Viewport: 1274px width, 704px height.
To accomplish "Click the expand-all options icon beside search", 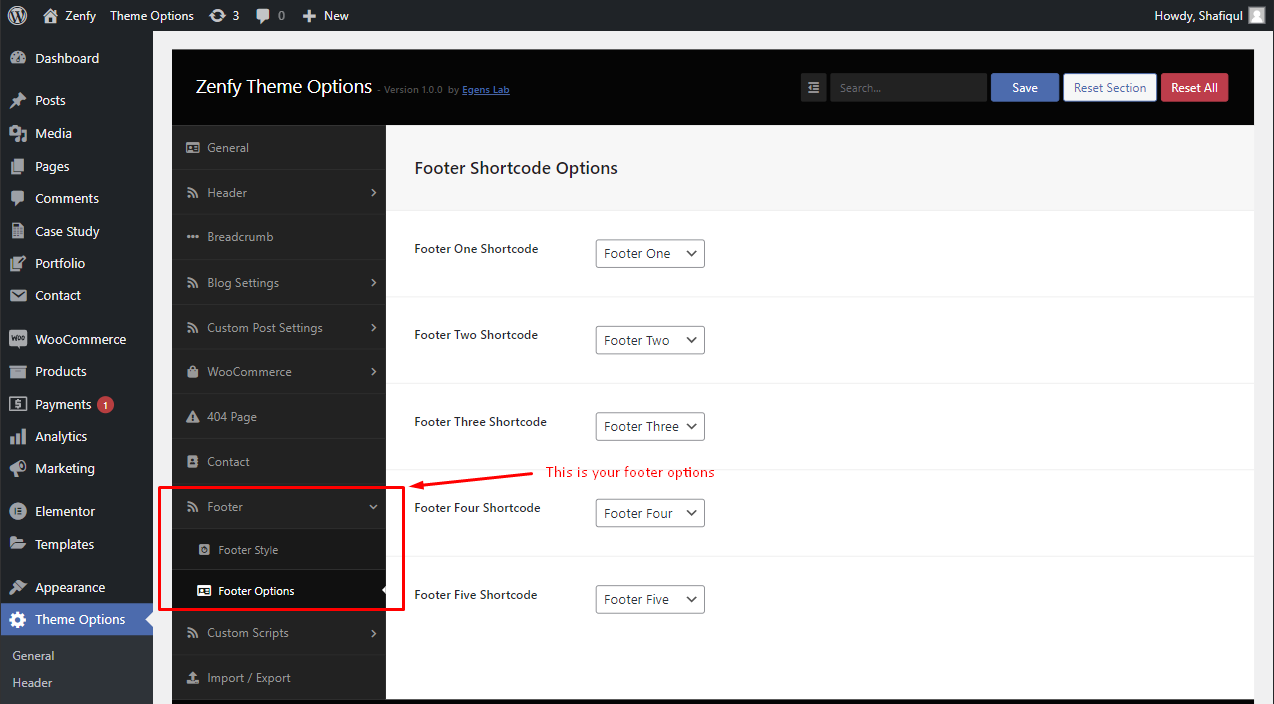I will pos(813,88).
